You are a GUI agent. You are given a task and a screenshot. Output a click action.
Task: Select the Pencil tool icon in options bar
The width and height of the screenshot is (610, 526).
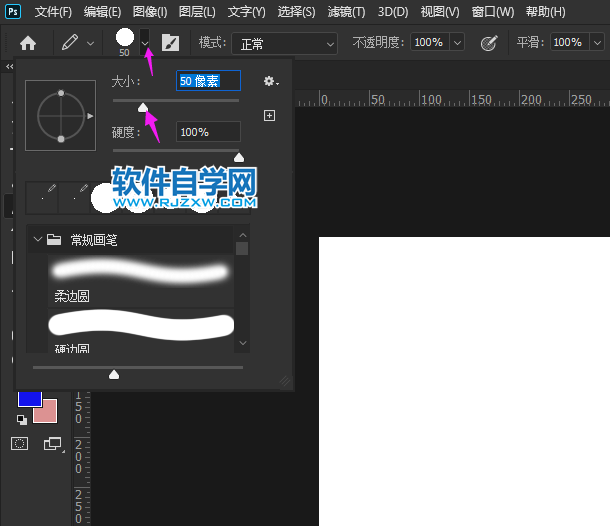click(70, 43)
